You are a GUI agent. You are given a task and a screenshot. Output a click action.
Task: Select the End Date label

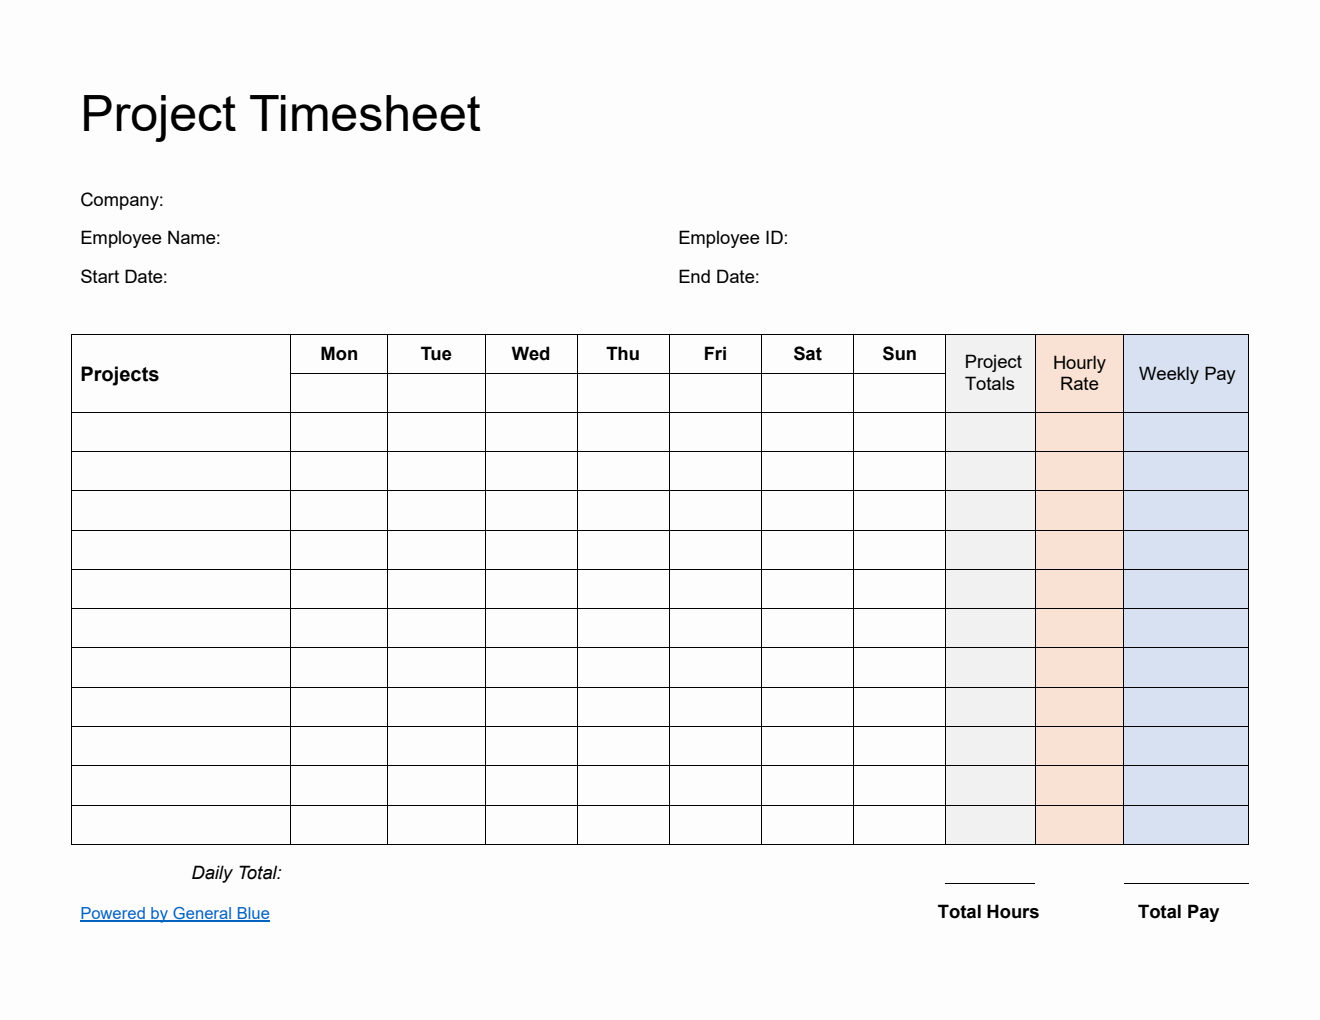[x=718, y=277]
